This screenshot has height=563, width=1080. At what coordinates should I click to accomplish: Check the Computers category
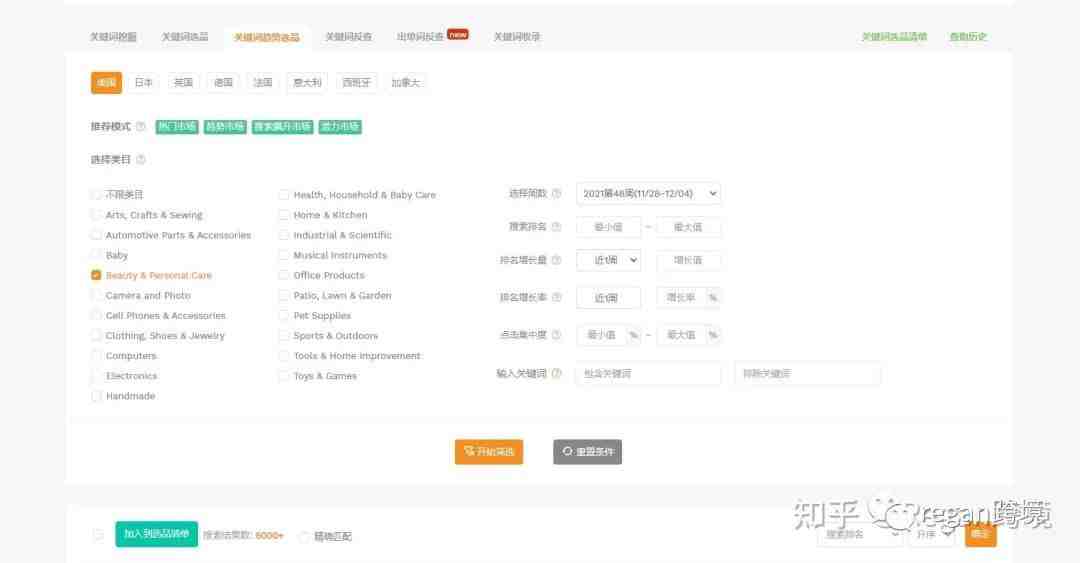[96, 356]
